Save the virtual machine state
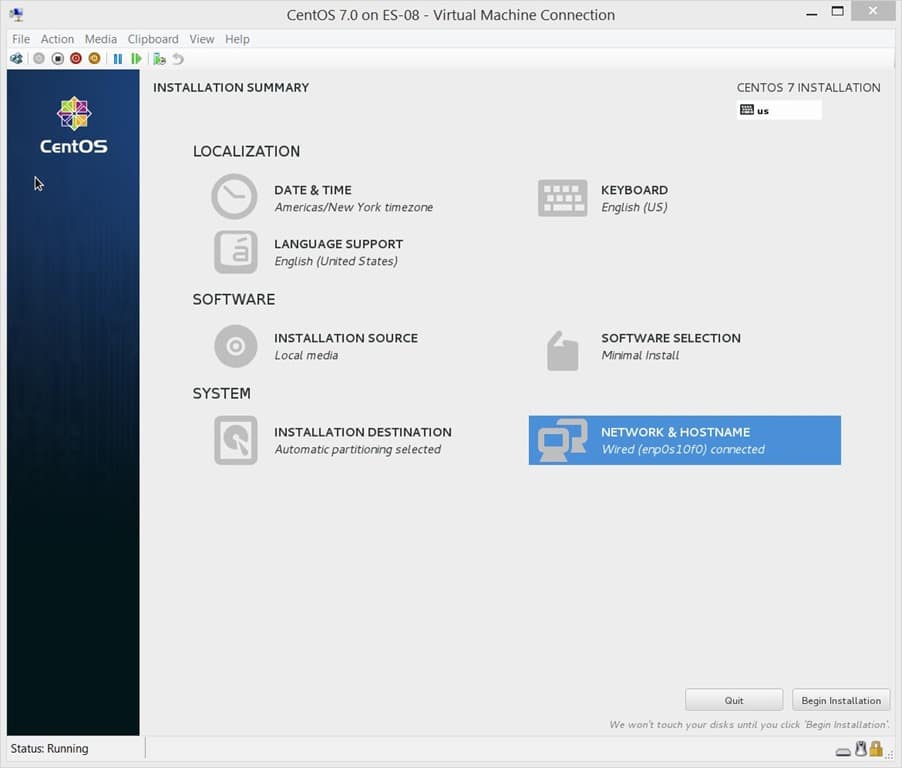This screenshot has height=768, width=902. click(x=93, y=58)
